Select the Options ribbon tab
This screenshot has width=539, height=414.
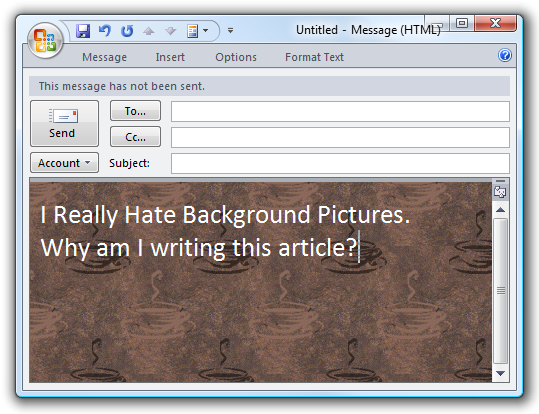coord(236,57)
